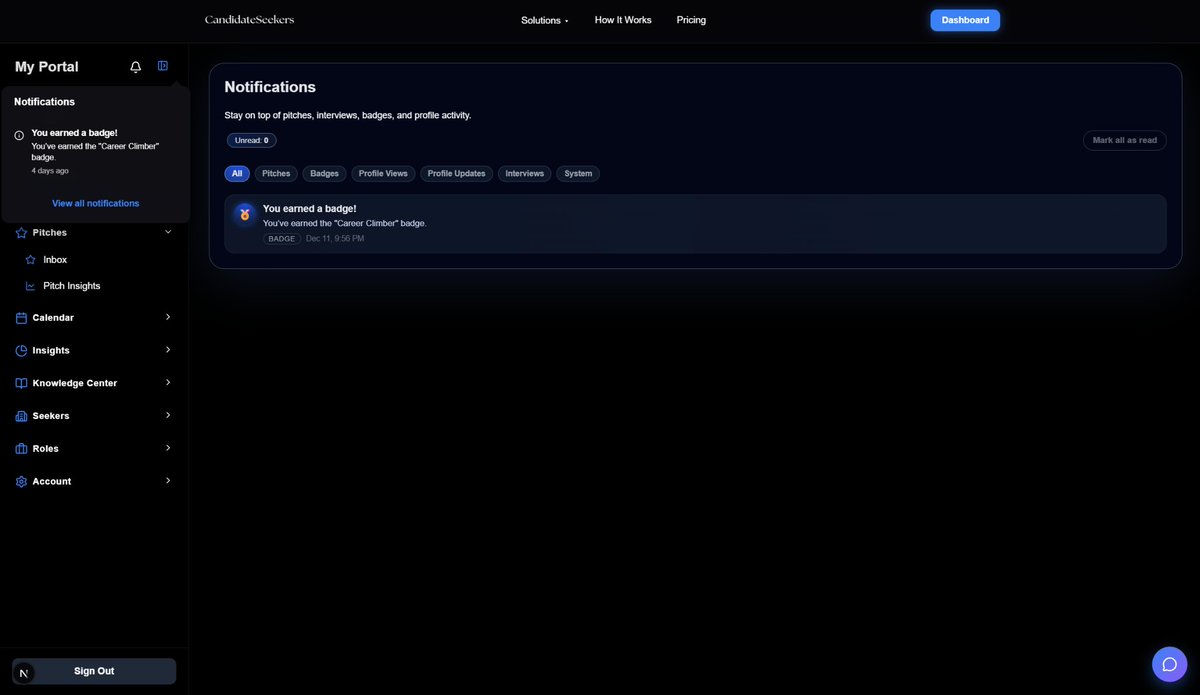Click the Seekers building icon
The width and height of the screenshot is (1200, 695).
click(x=21, y=416)
